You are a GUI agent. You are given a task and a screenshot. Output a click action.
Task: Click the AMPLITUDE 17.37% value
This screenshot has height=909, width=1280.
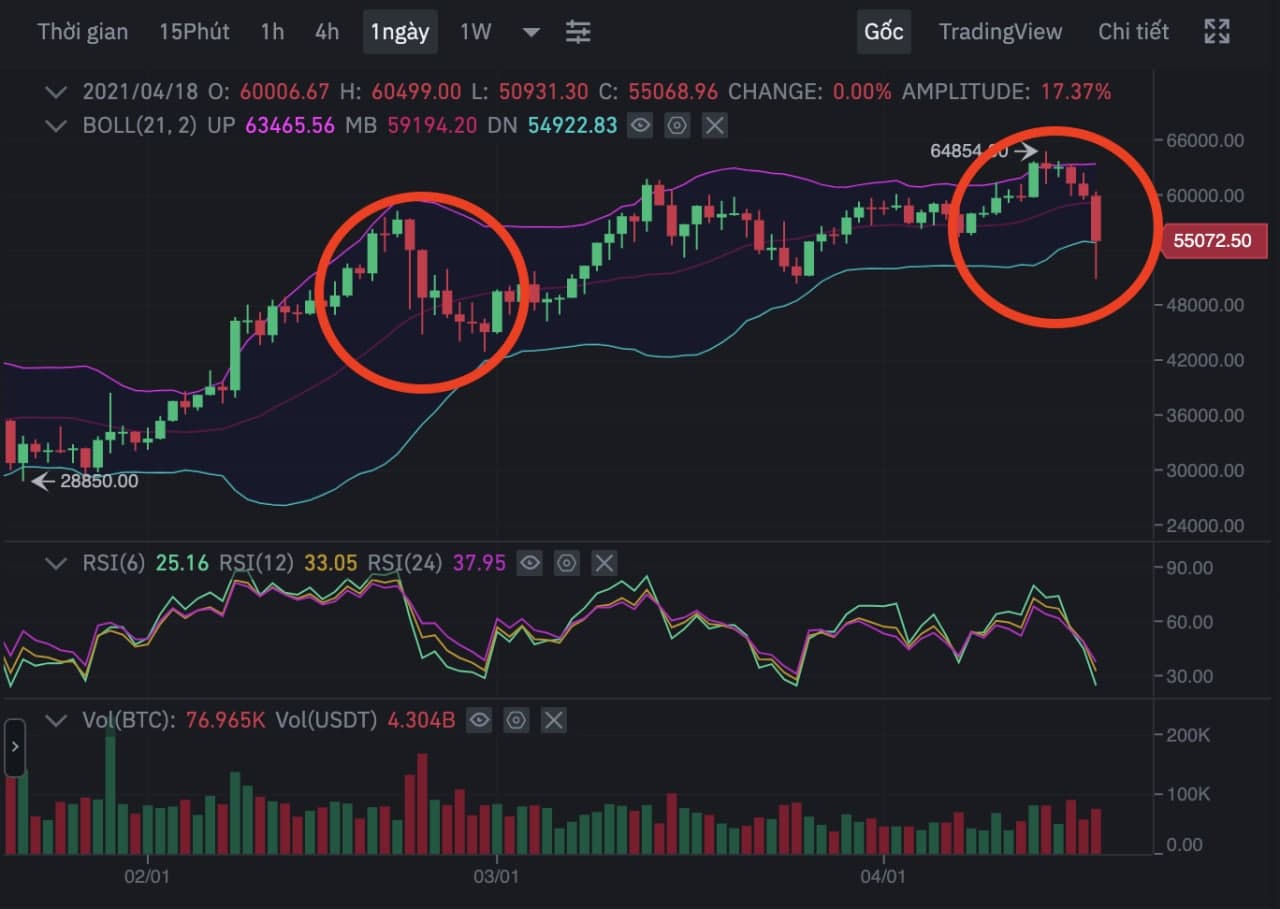1076,92
